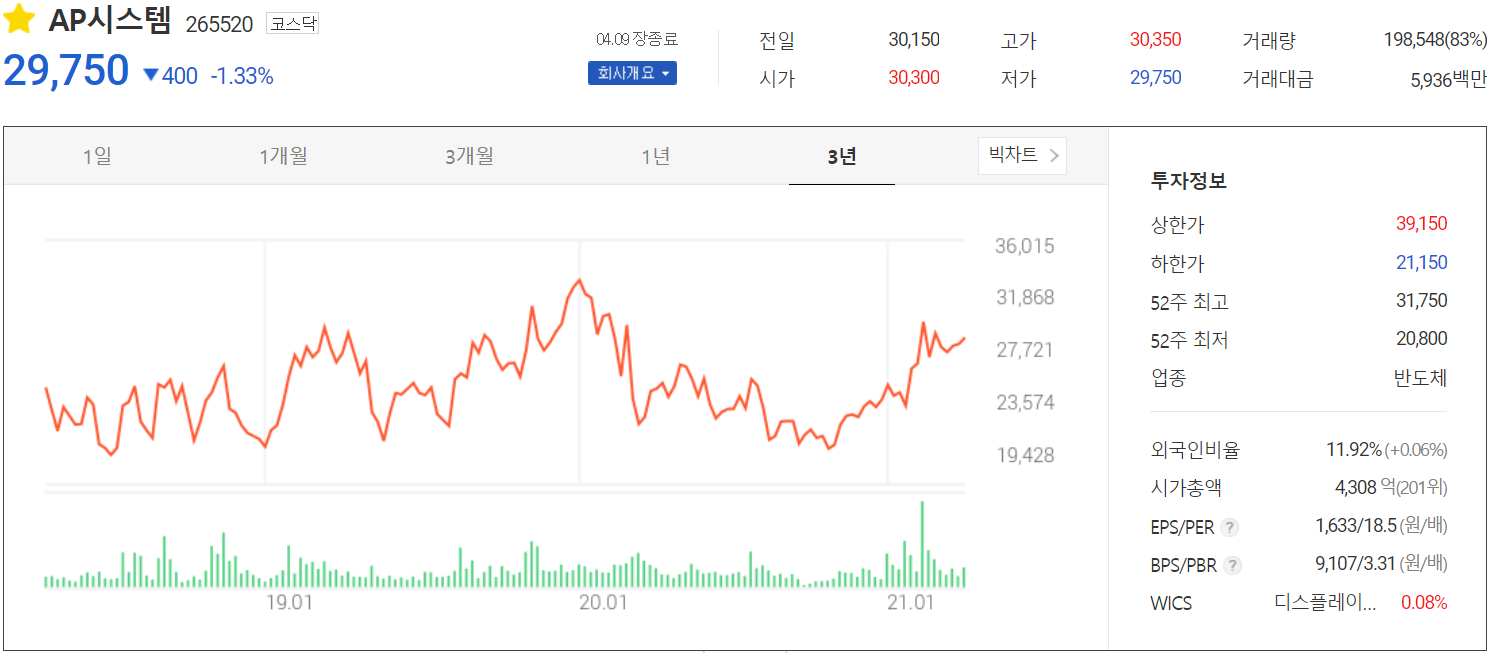The height and width of the screenshot is (653, 1489).
Task: Click the 코스닥 market badge
Action: click(x=292, y=24)
